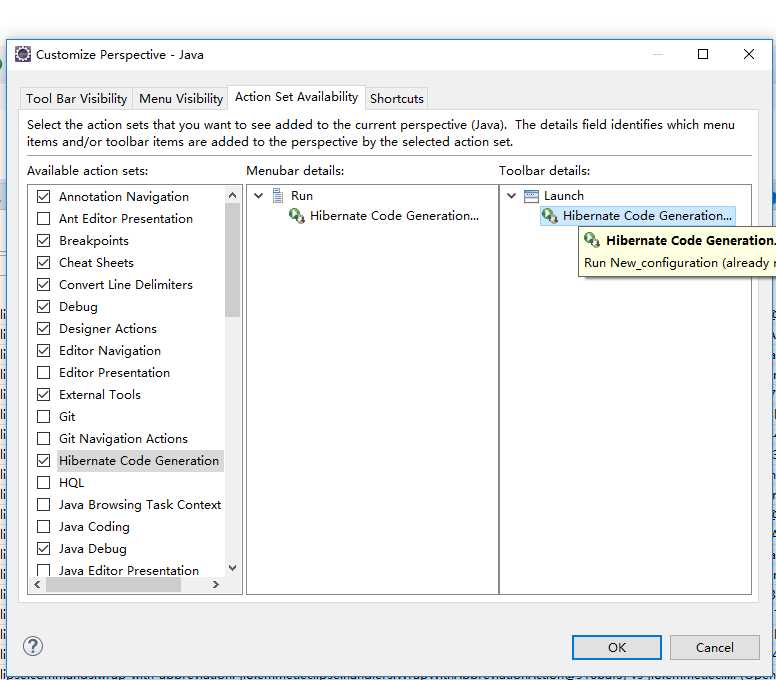Select the Action Set Availability tab

[296, 97]
